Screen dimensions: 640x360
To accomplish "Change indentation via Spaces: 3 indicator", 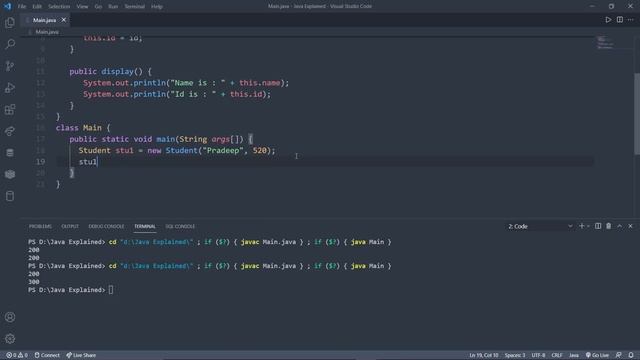I will [515, 355].
